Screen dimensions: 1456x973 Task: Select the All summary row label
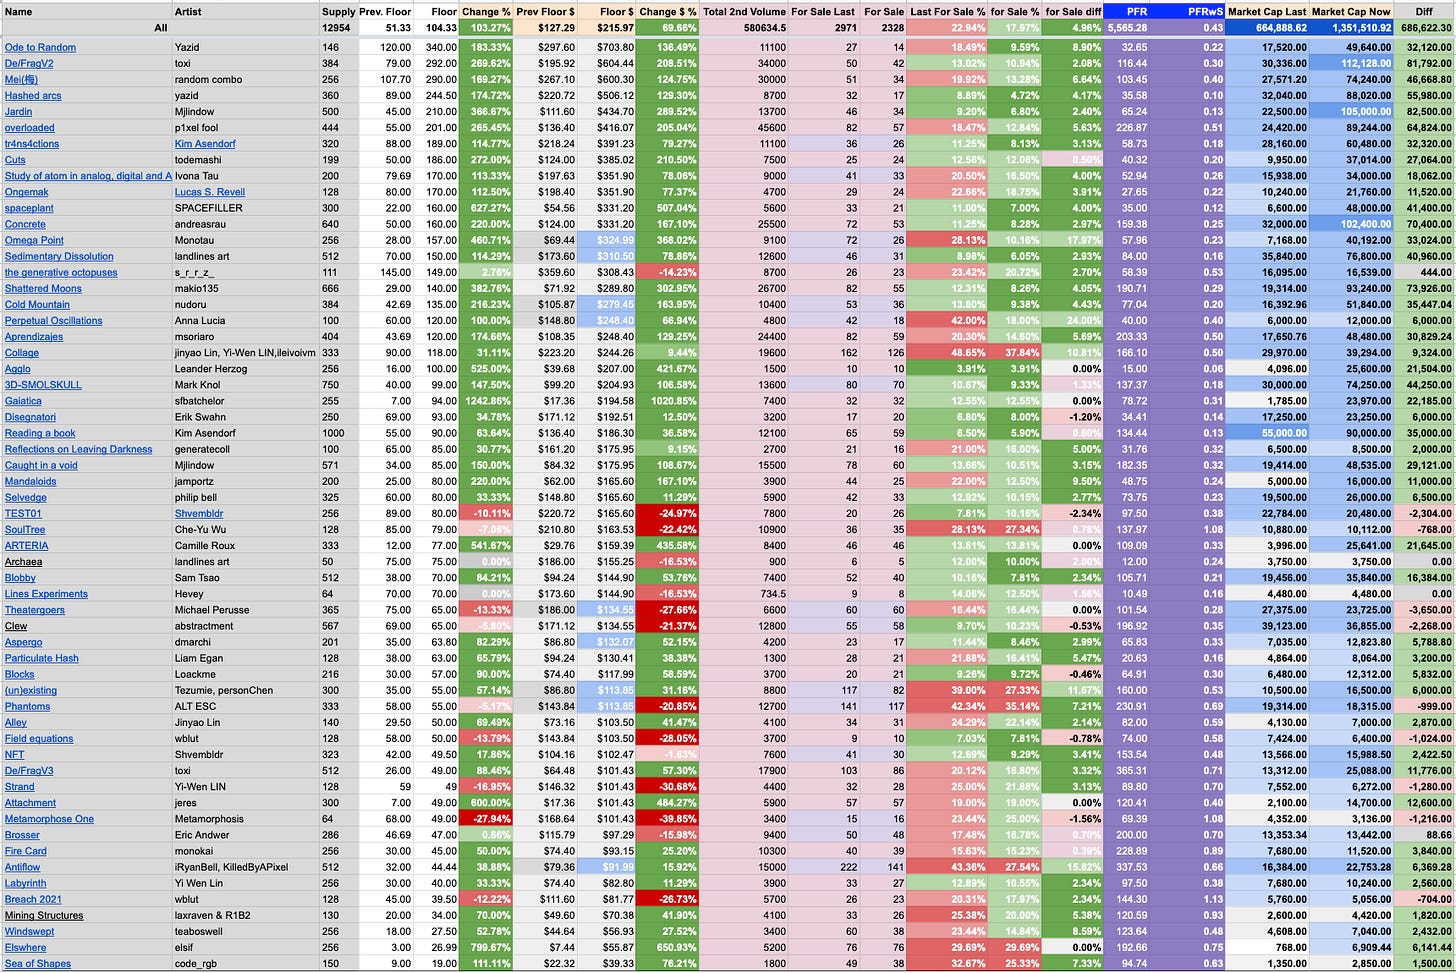(x=161, y=27)
